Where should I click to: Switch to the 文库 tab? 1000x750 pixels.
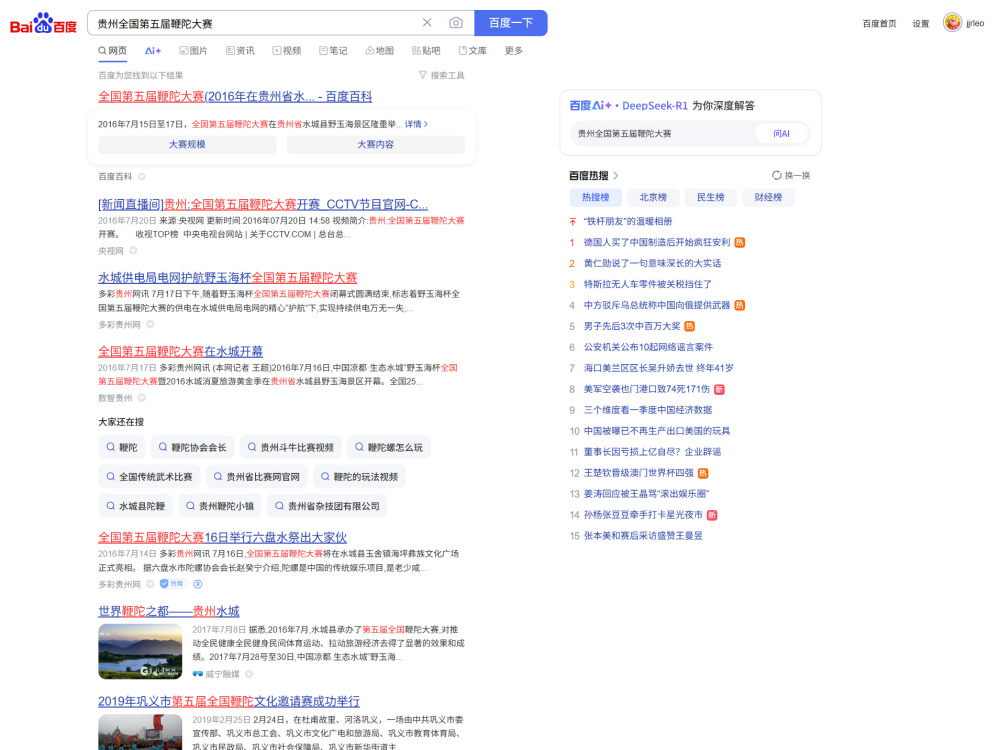(473, 50)
